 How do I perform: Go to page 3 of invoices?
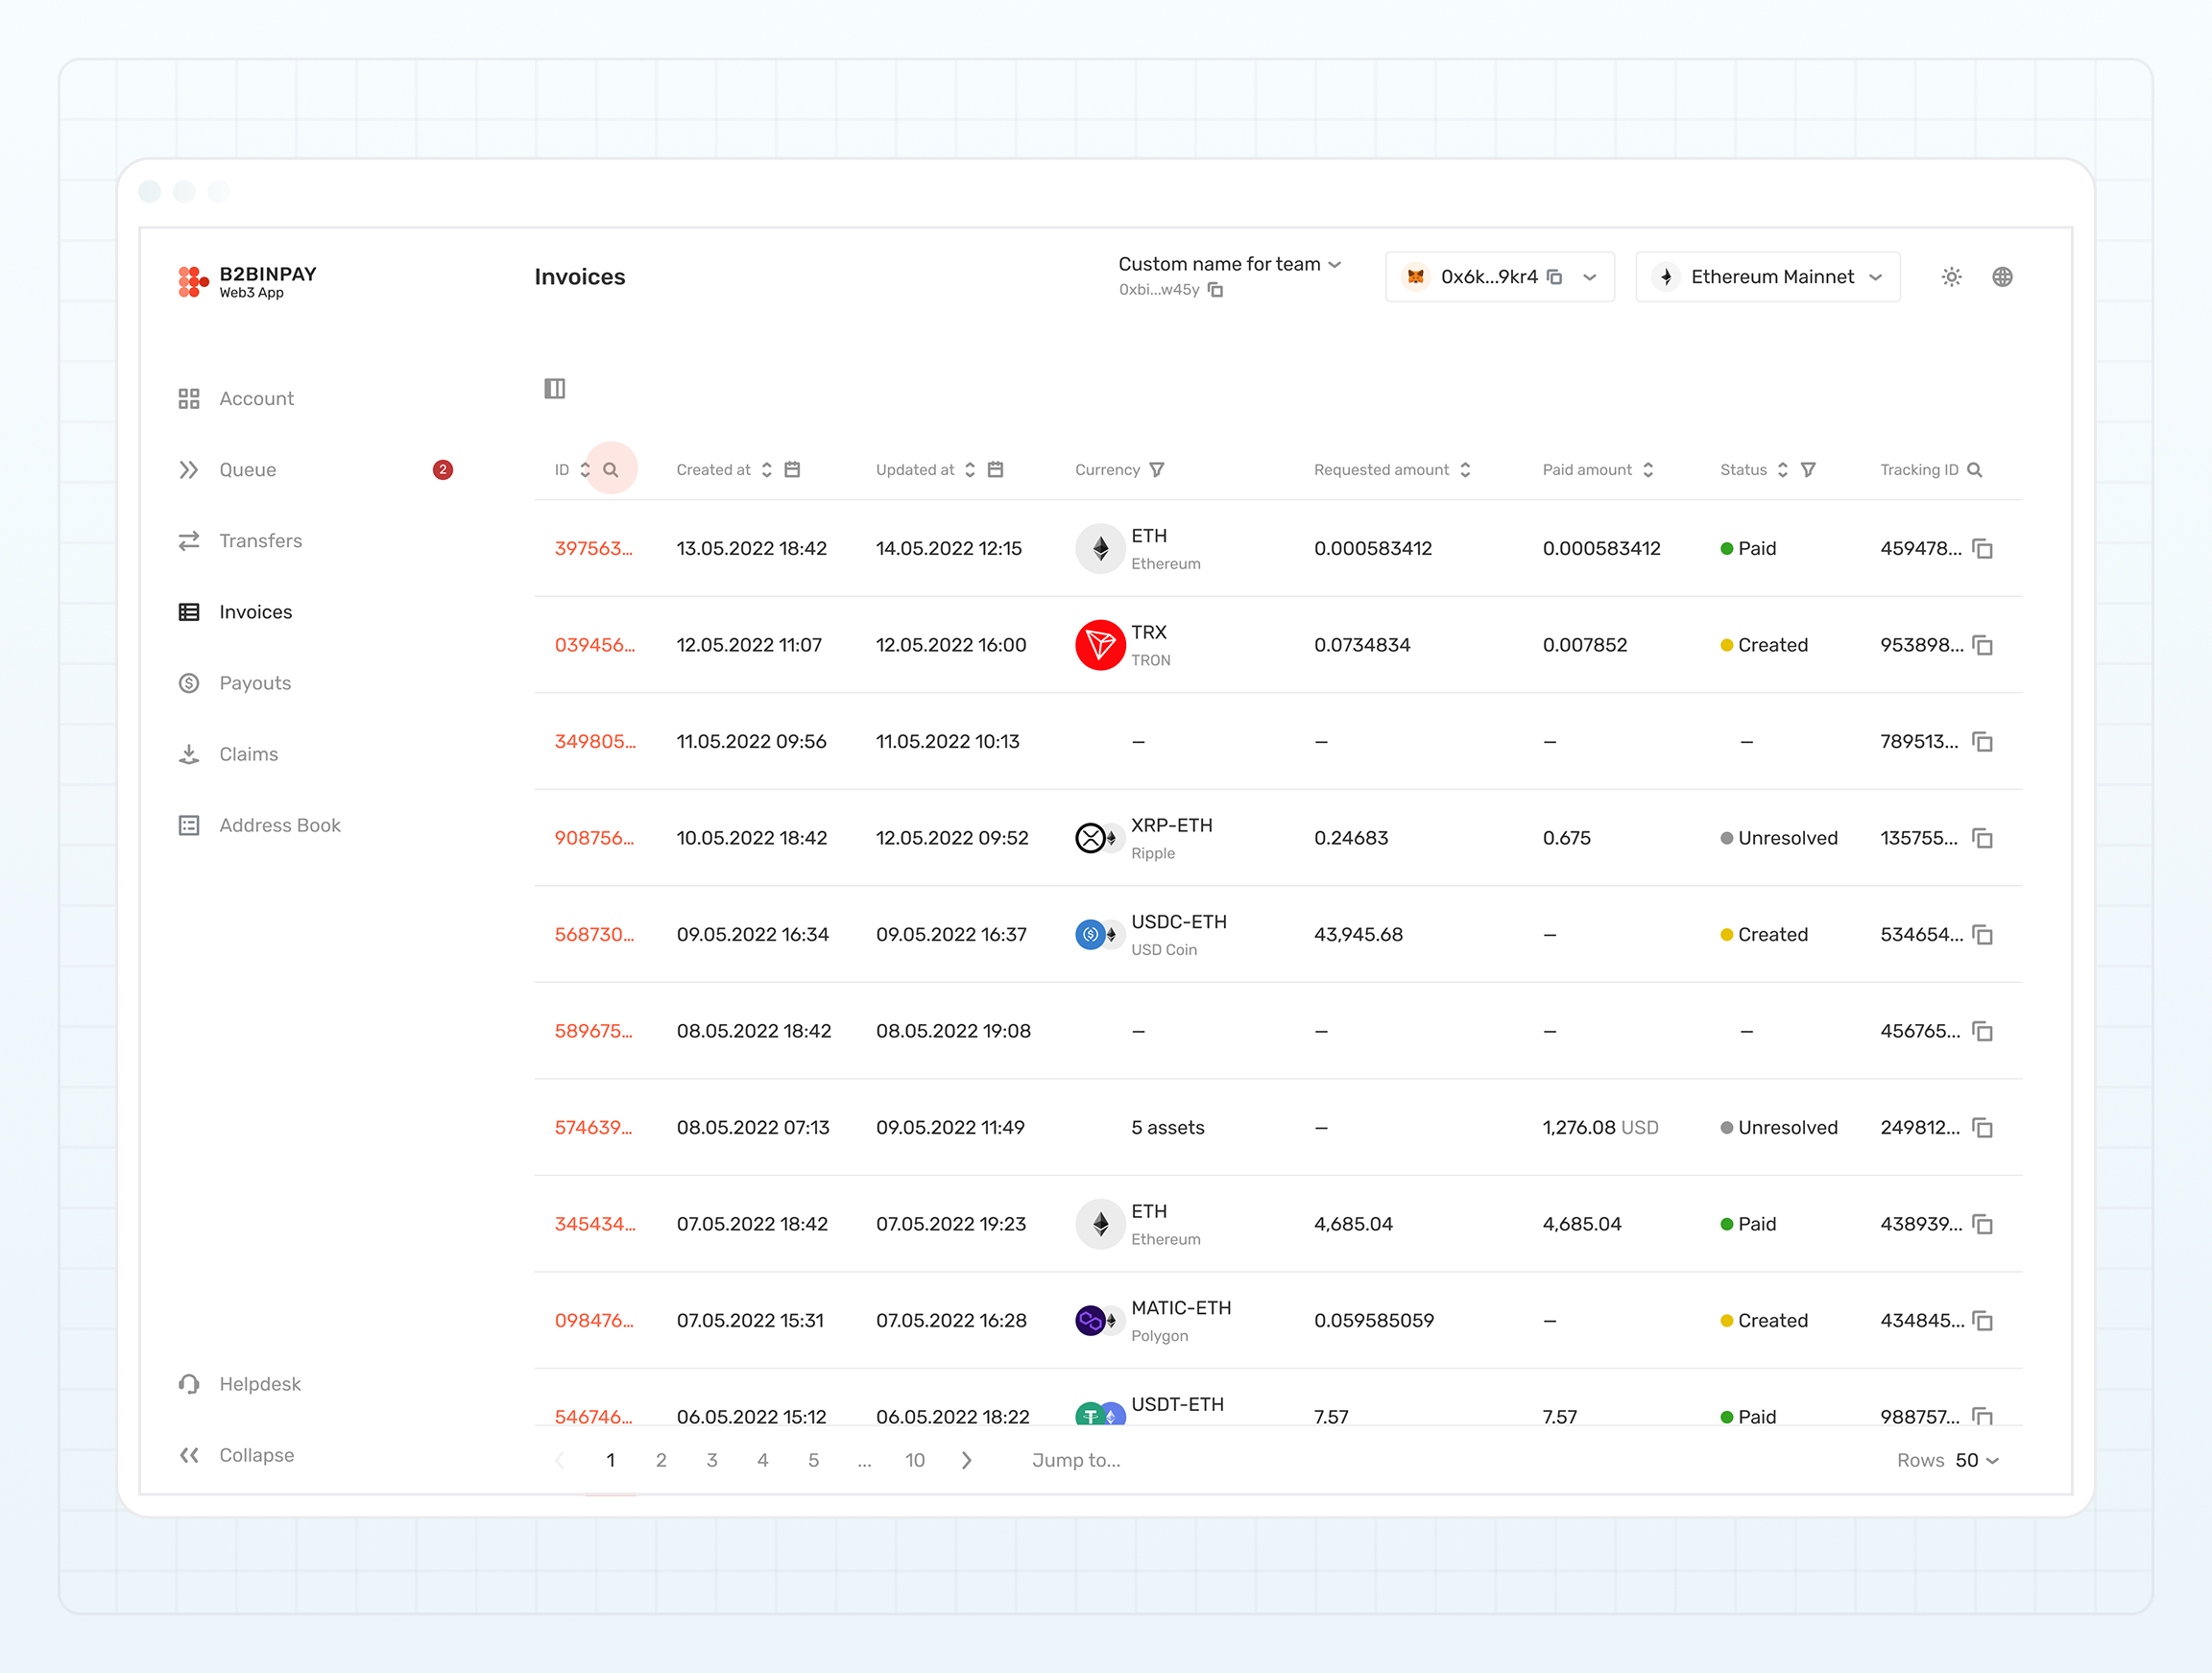712,1460
